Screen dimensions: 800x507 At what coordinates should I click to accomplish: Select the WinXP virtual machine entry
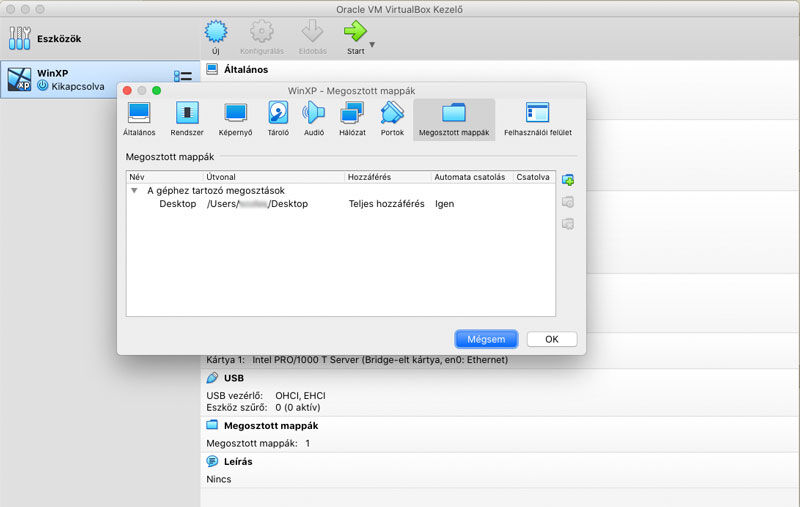point(100,80)
